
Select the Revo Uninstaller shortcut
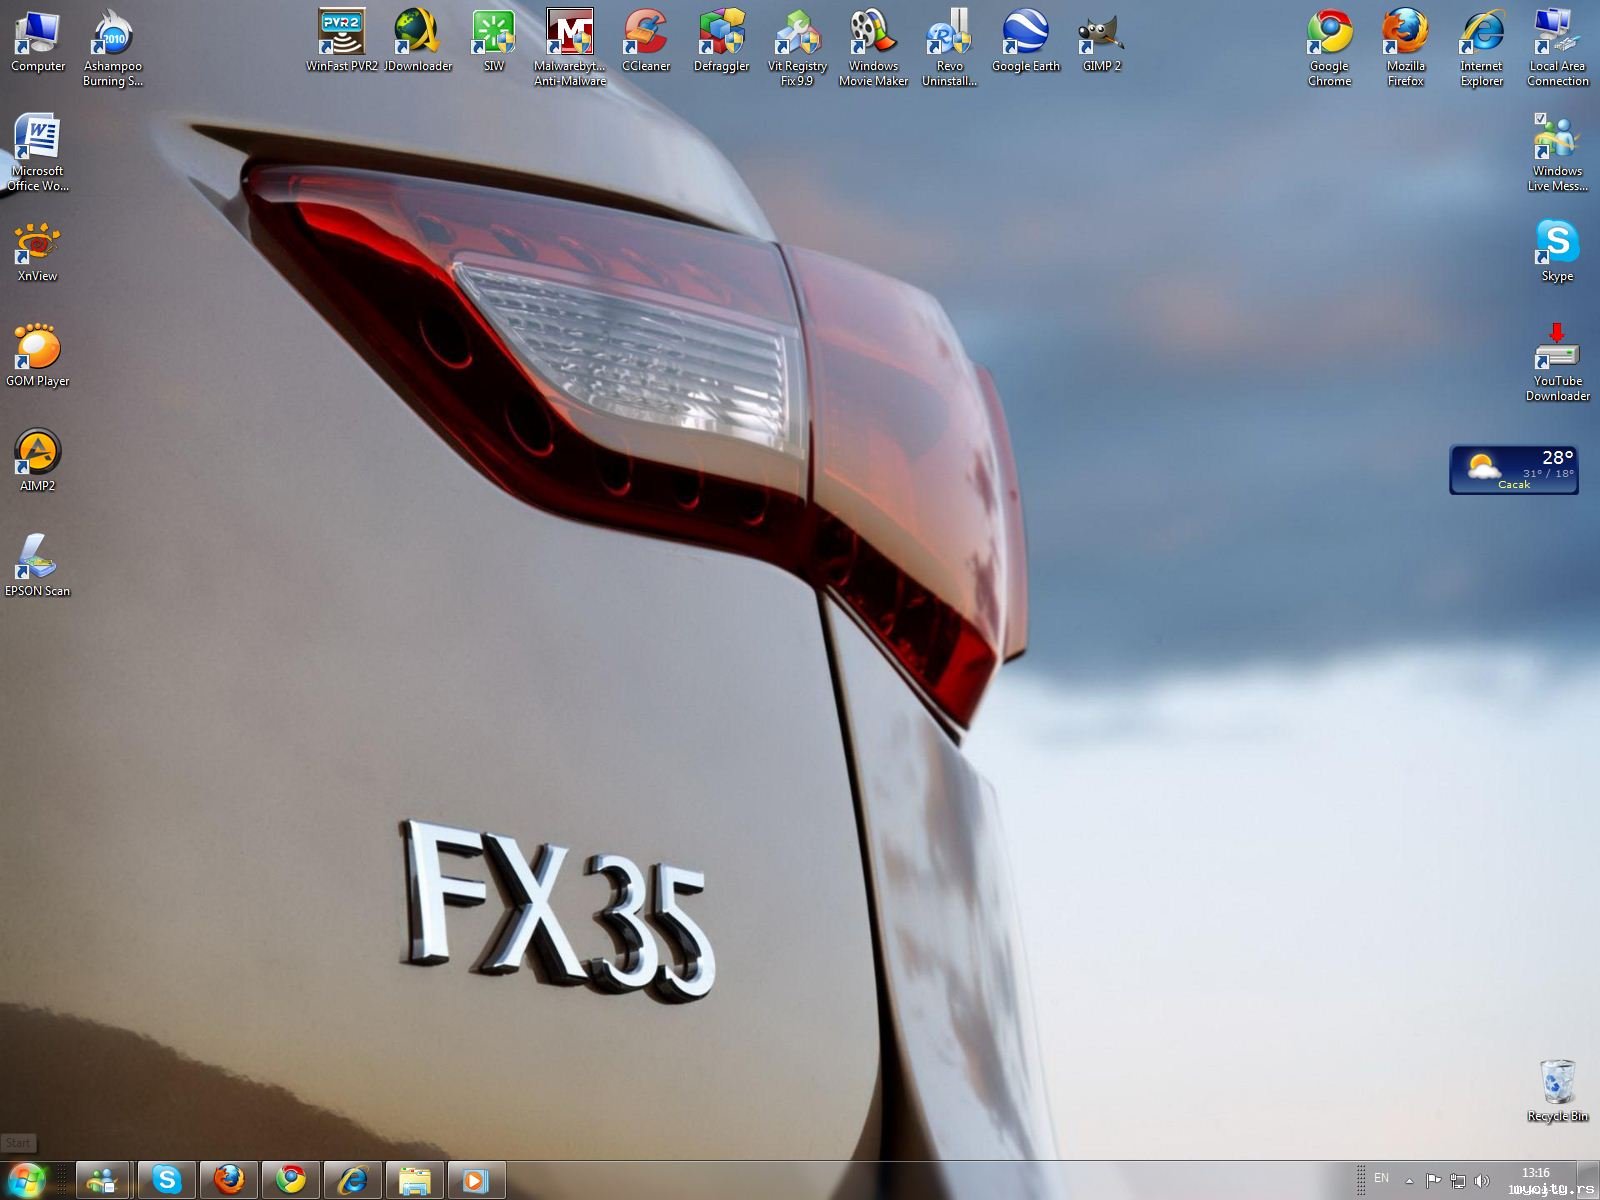click(x=950, y=48)
